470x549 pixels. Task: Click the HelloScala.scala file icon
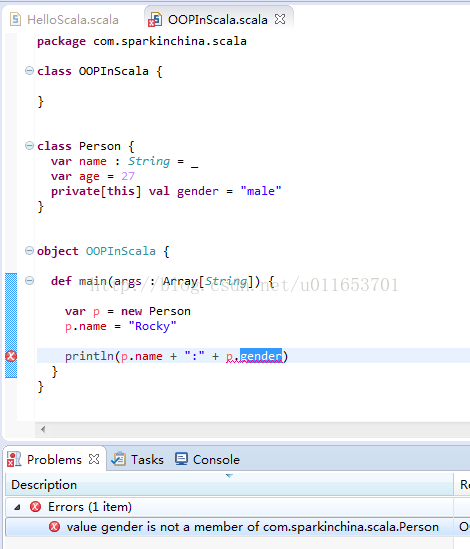coord(15,19)
